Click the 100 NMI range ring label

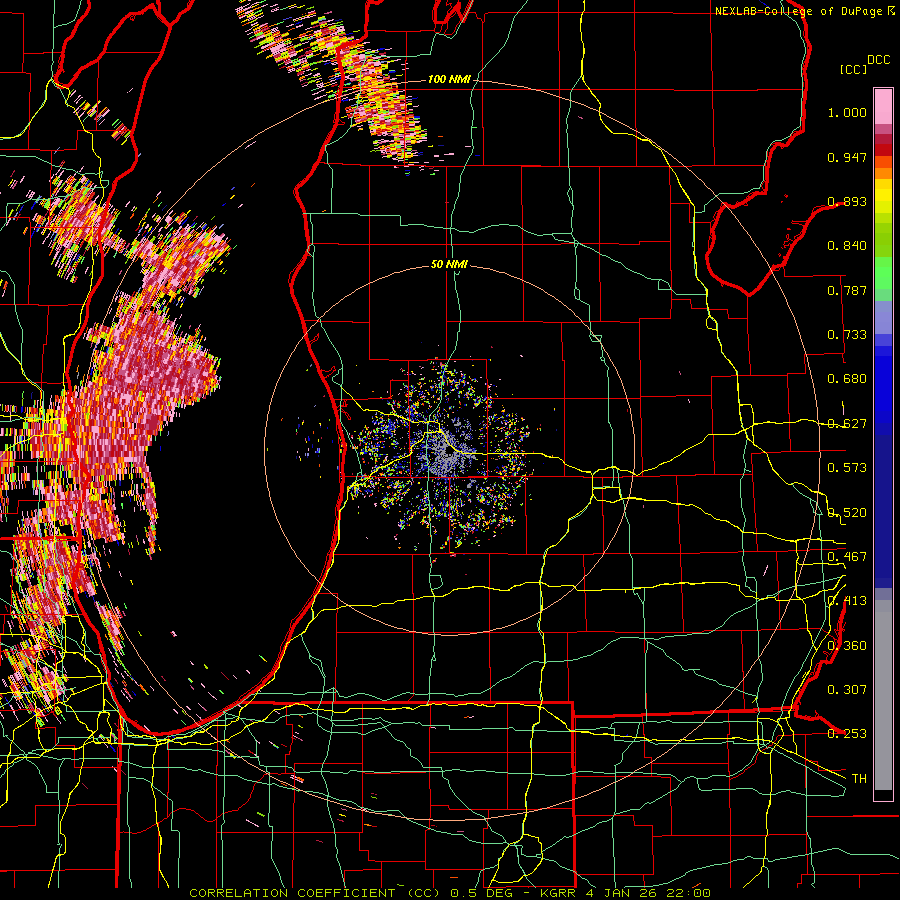pyautogui.click(x=449, y=79)
